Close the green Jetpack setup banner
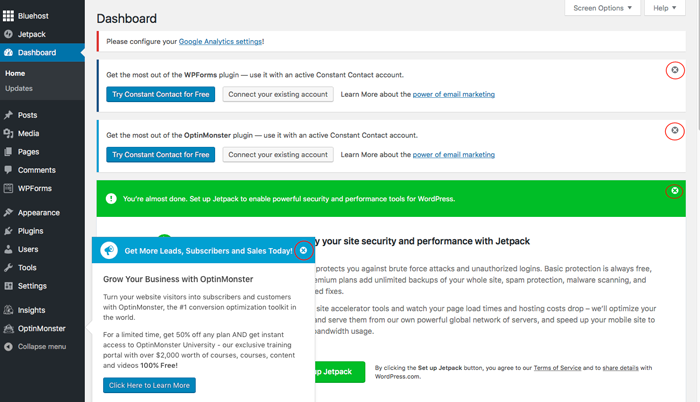 [675, 191]
